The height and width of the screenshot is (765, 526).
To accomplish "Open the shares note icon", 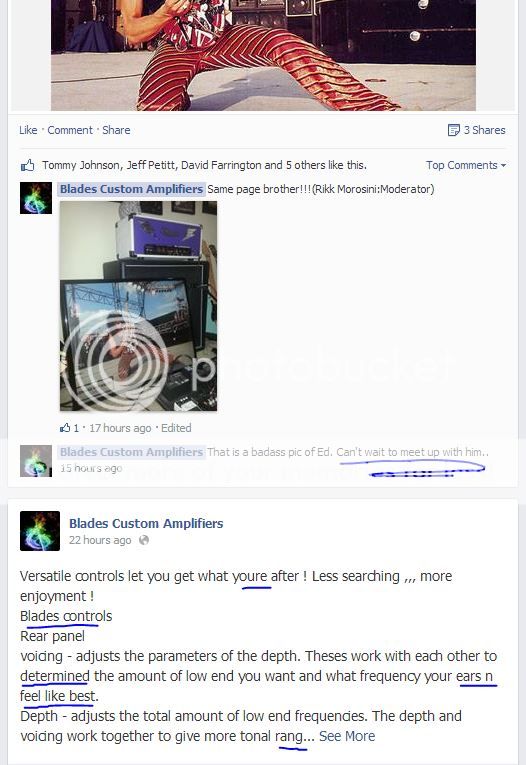I will tap(453, 130).
